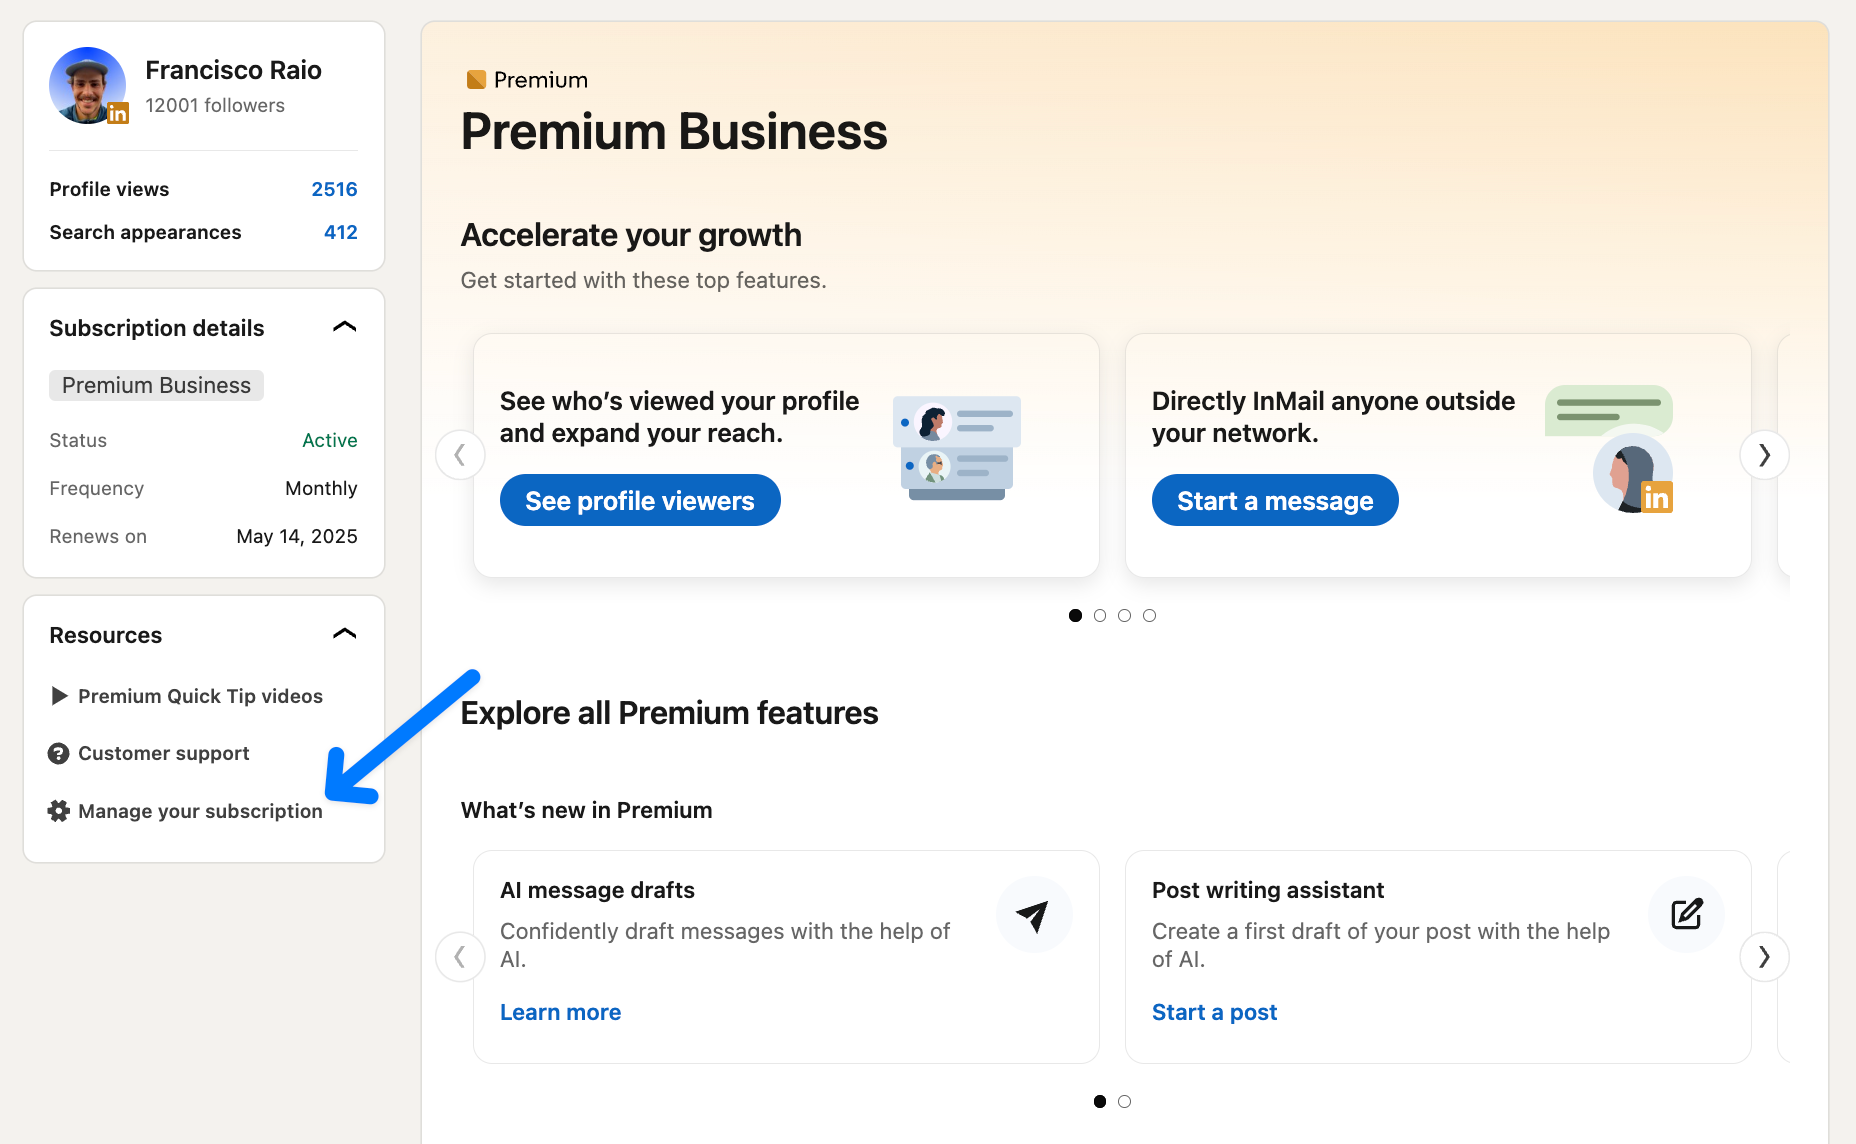Click the See profile viewers button
1856x1144 pixels.
640,500
